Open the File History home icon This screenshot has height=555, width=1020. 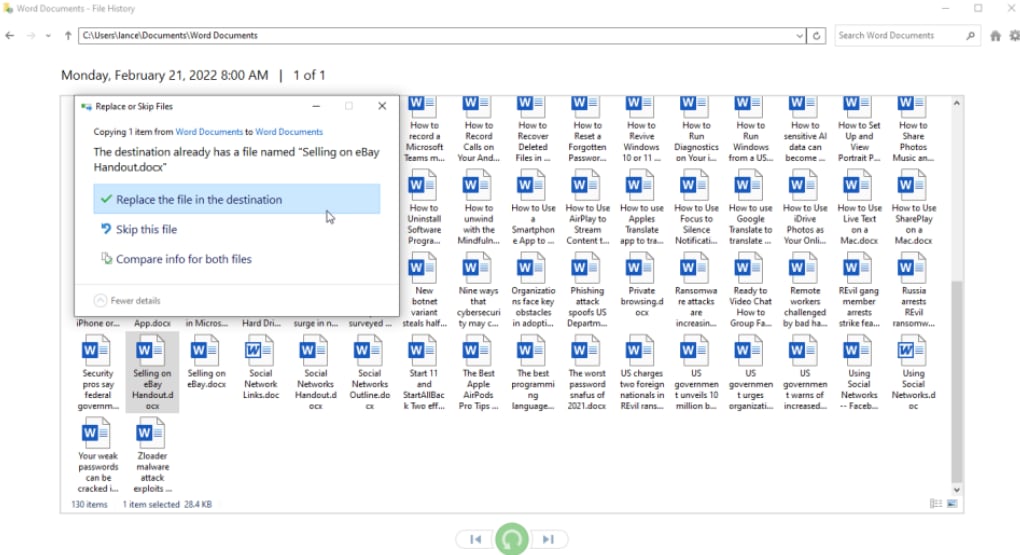click(995, 36)
